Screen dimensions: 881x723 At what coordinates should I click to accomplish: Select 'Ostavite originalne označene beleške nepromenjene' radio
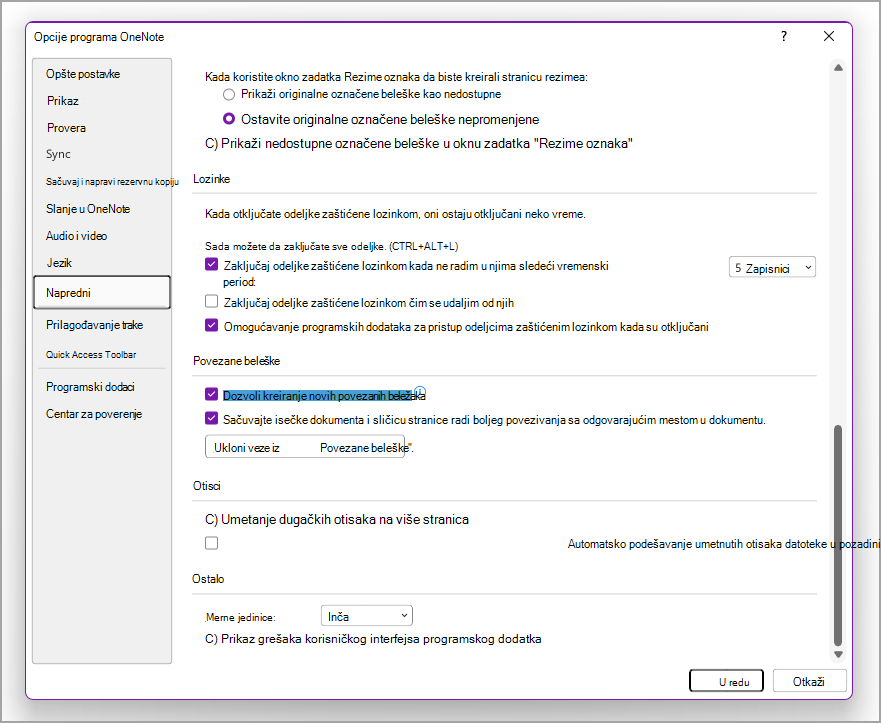click(x=229, y=119)
